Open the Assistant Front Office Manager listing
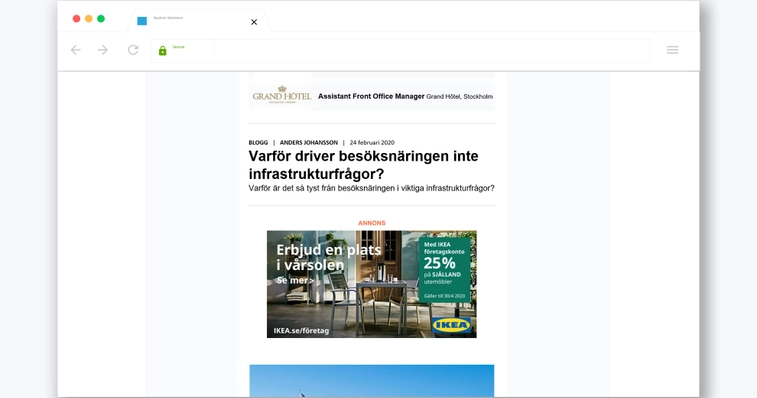The height and width of the screenshot is (398, 757). [x=371, y=96]
